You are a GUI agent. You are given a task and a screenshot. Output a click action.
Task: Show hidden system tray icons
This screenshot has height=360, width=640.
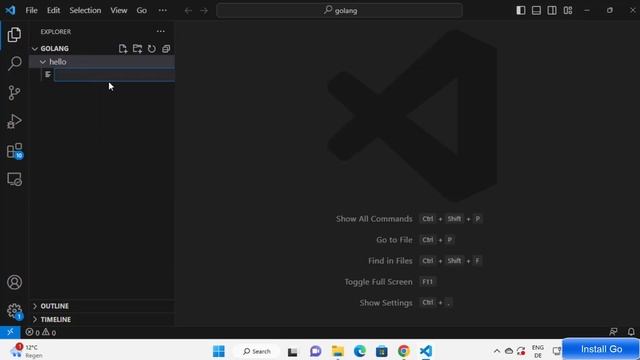coord(497,351)
